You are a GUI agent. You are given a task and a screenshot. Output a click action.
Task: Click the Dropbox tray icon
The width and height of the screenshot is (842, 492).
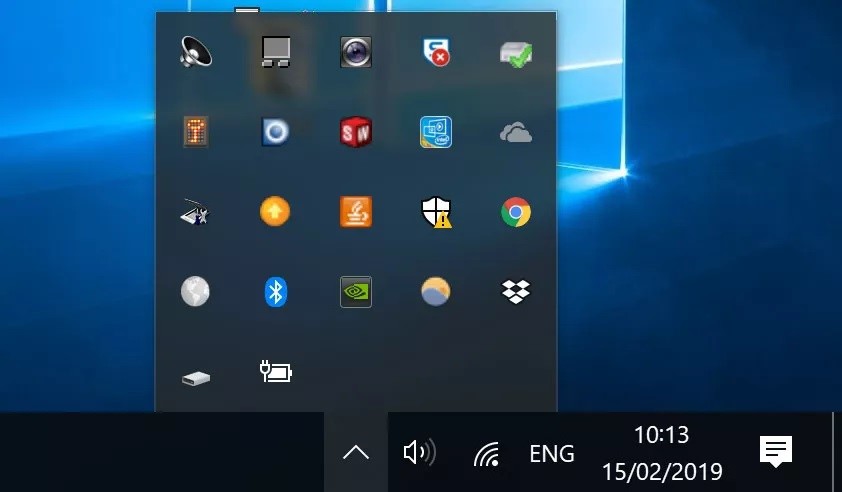[x=516, y=291]
